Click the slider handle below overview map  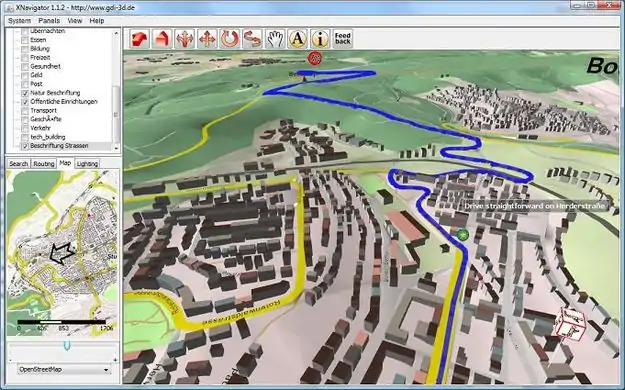coord(67,345)
